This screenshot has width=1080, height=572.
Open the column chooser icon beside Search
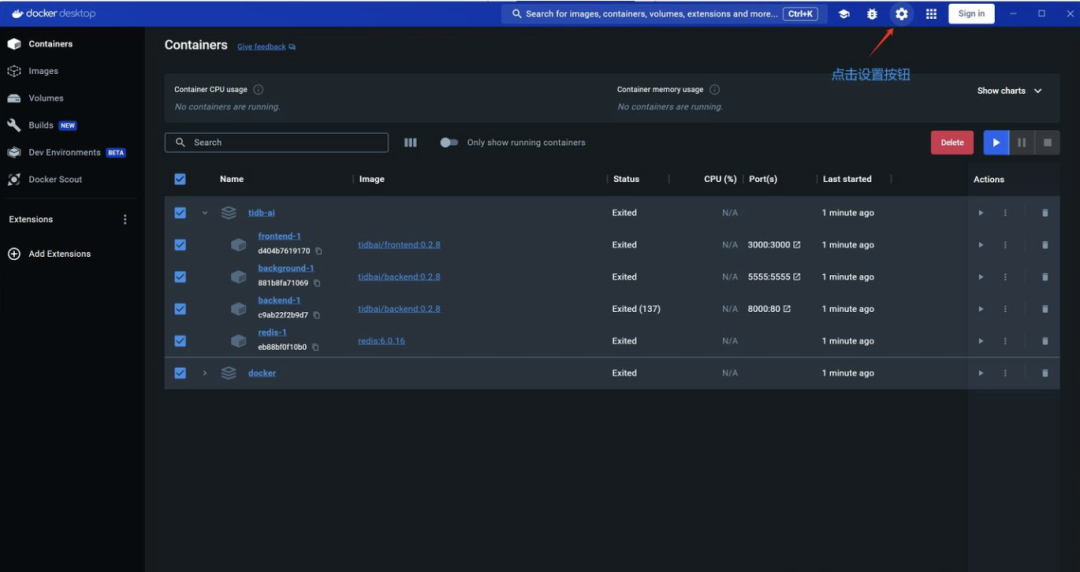coord(411,143)
